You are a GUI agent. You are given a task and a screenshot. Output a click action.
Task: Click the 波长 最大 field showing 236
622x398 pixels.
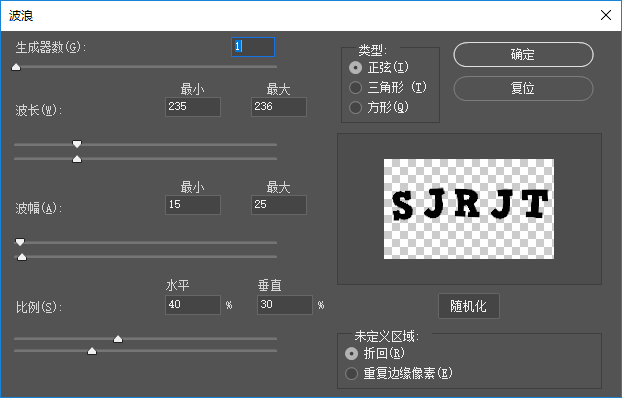point(279,107)
